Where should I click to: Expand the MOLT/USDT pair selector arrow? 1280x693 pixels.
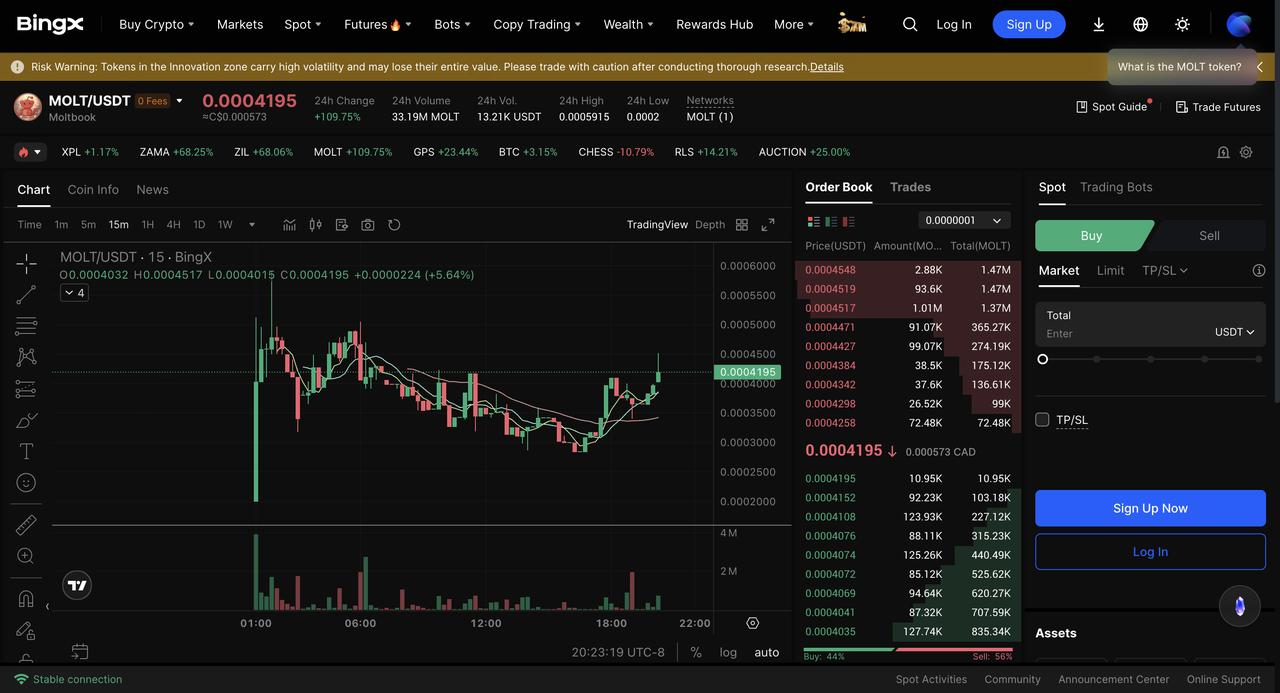(x=180, y=101)
